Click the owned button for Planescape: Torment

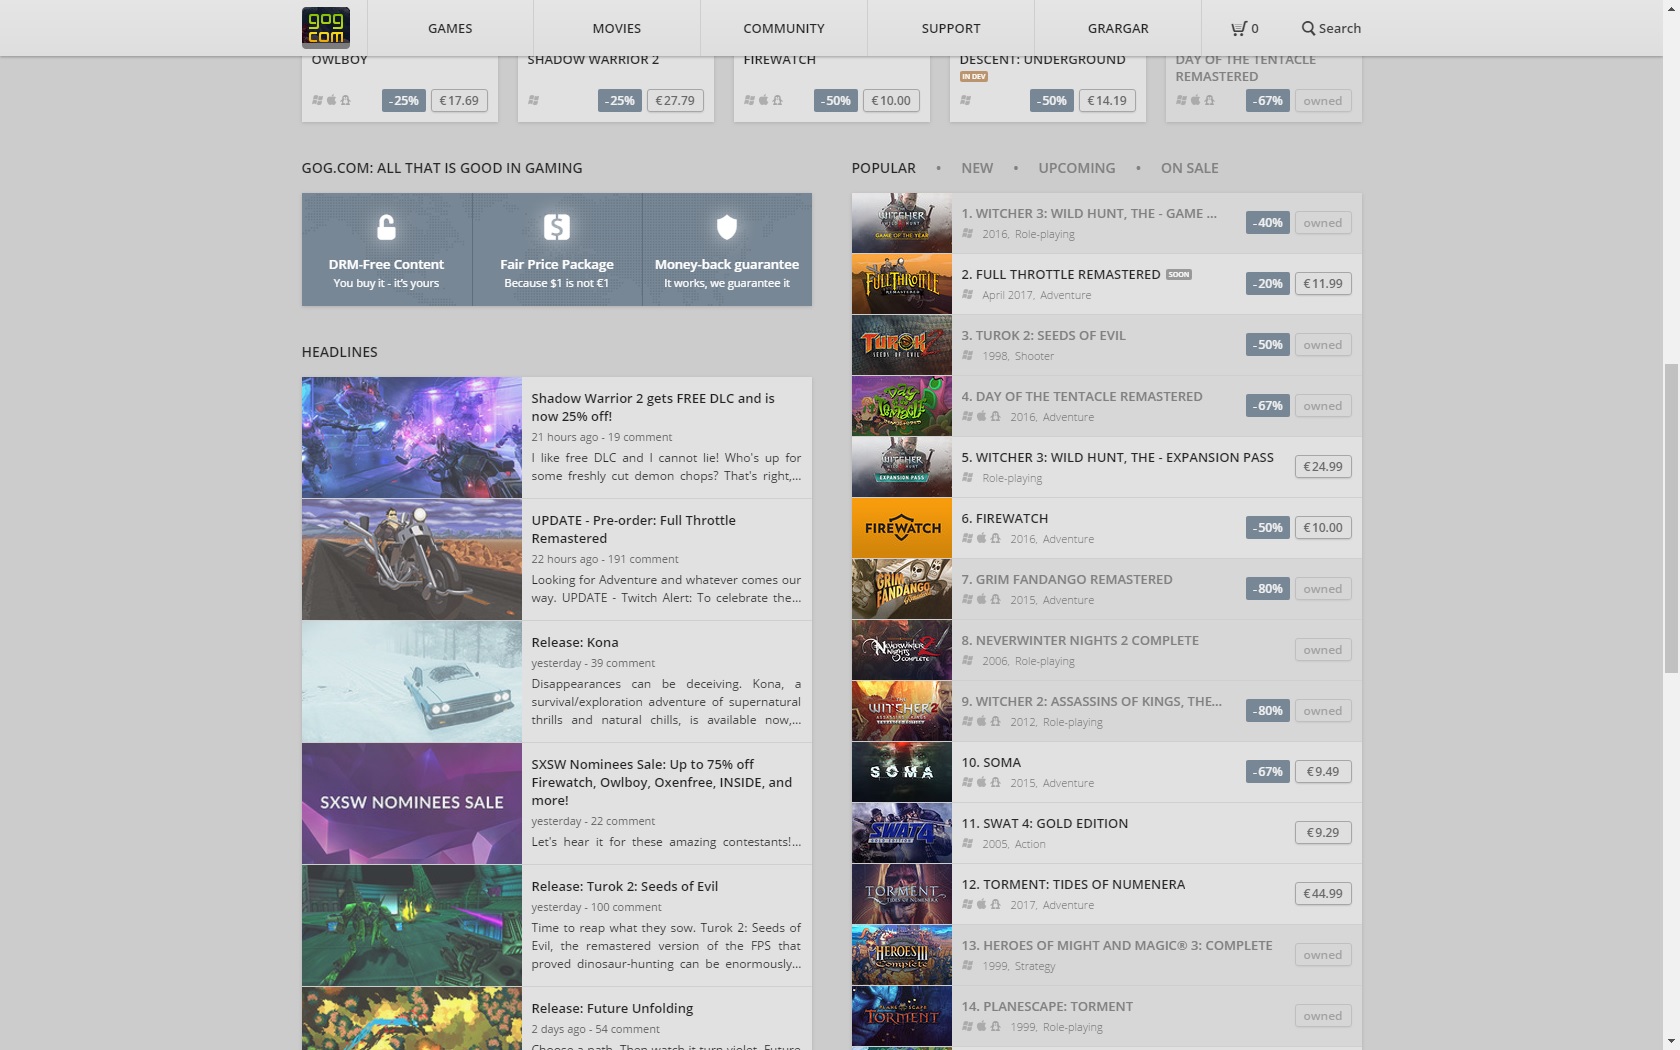pyautogui.click(x=1323, y=1015)
